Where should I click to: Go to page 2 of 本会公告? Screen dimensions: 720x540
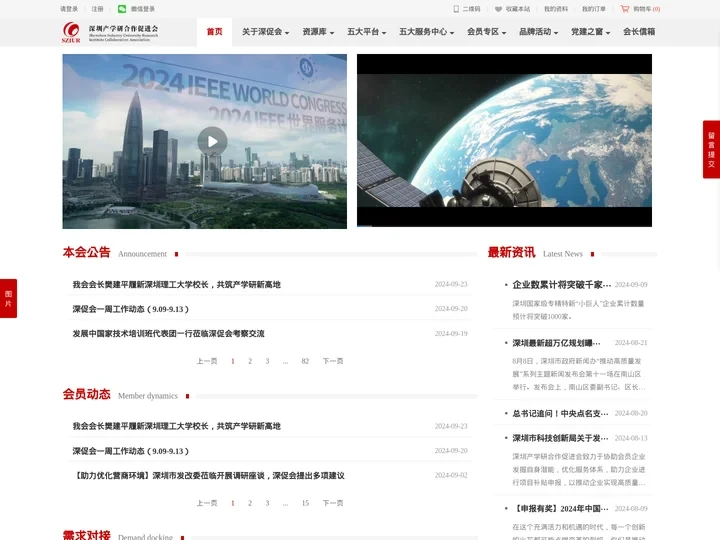250,361
